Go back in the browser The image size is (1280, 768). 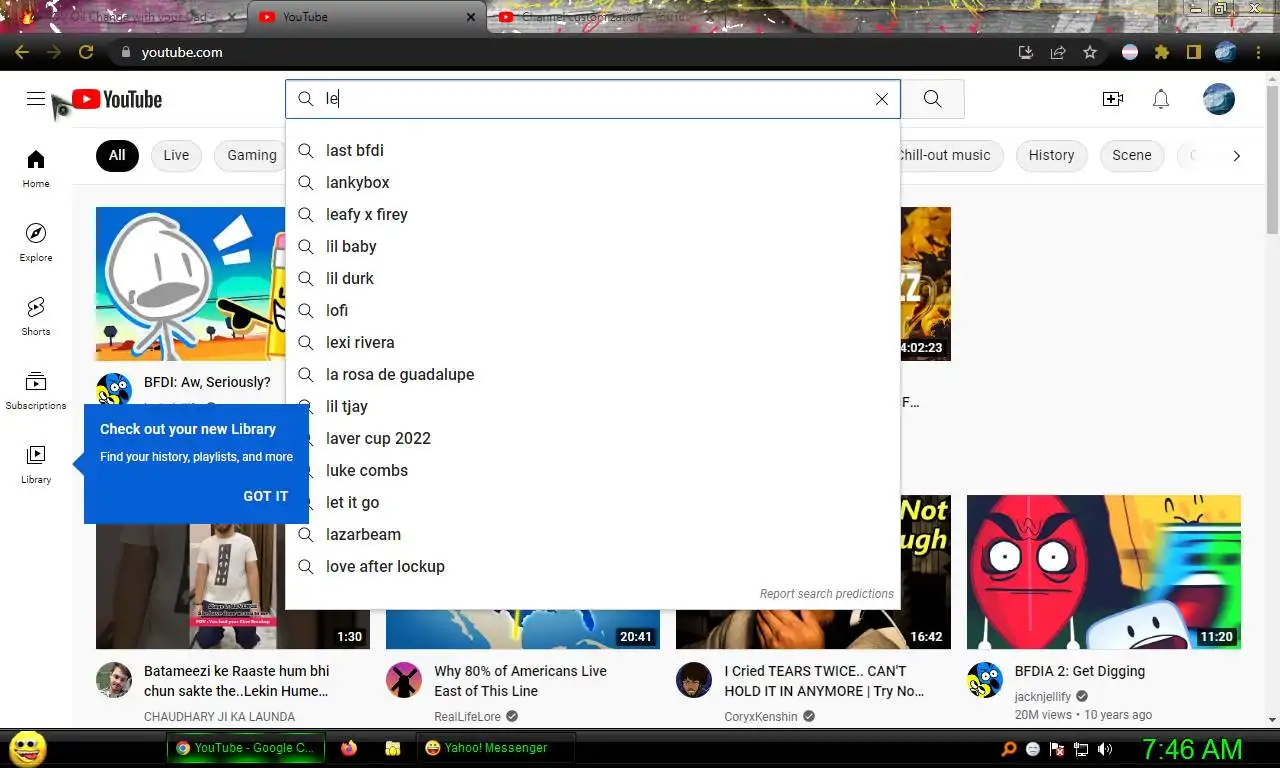coord(22,52)
